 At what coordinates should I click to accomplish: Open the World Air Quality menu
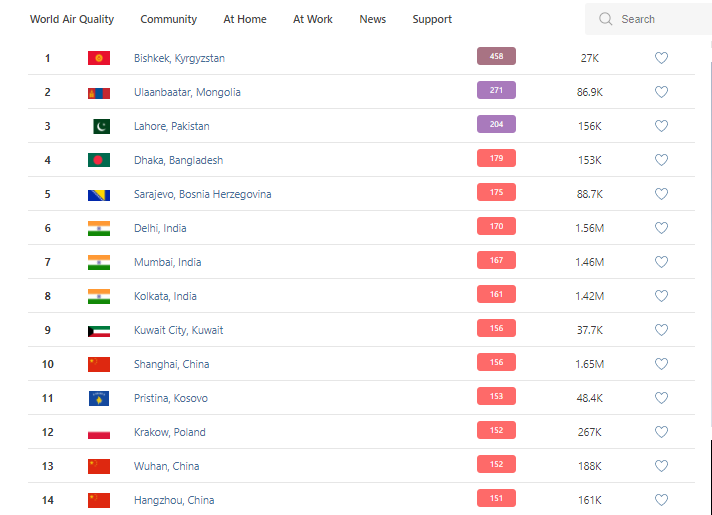[72, 19]
